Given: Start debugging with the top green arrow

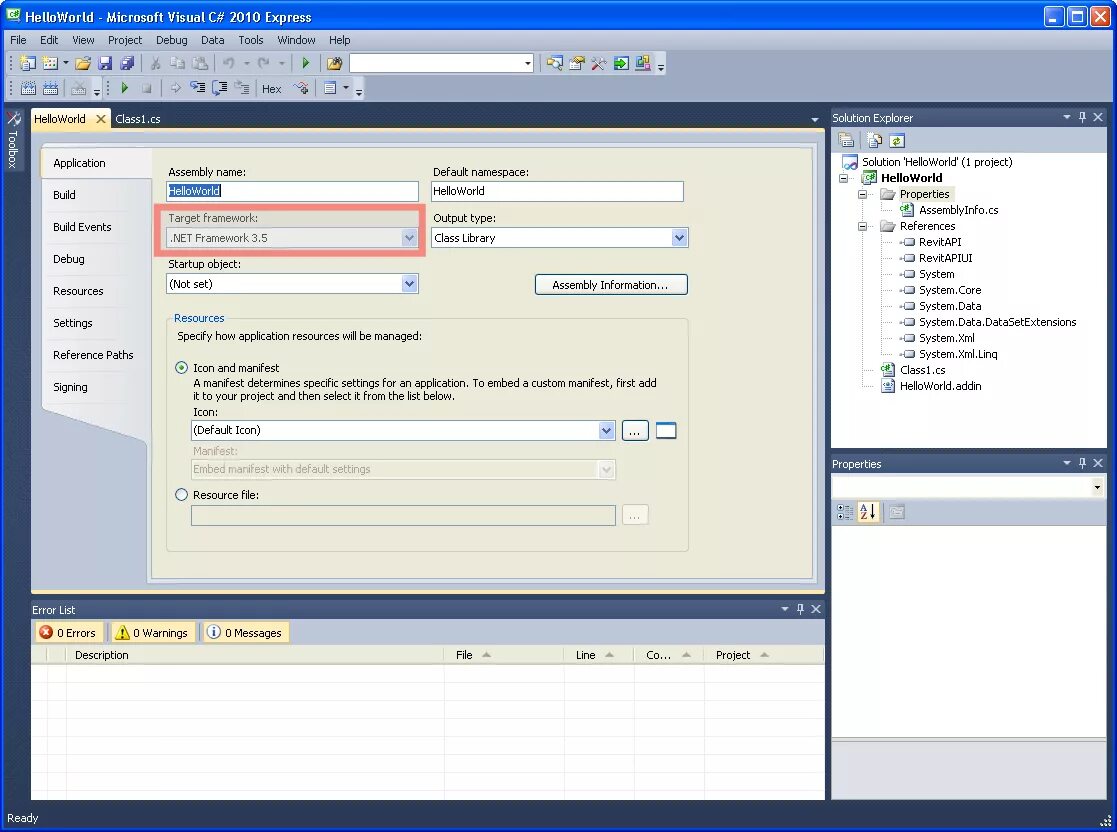Looking at the screenshot, I should pos(306,63).
